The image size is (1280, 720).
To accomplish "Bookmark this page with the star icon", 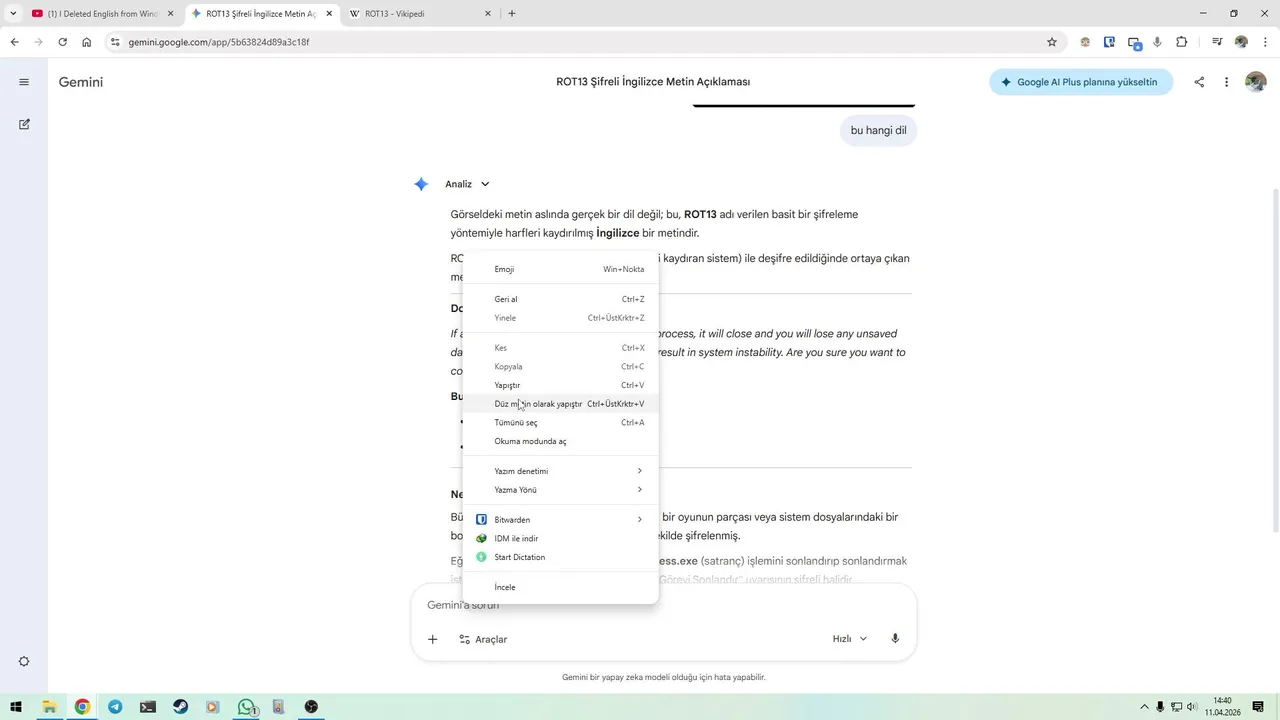I will (x=1052, y=42).
